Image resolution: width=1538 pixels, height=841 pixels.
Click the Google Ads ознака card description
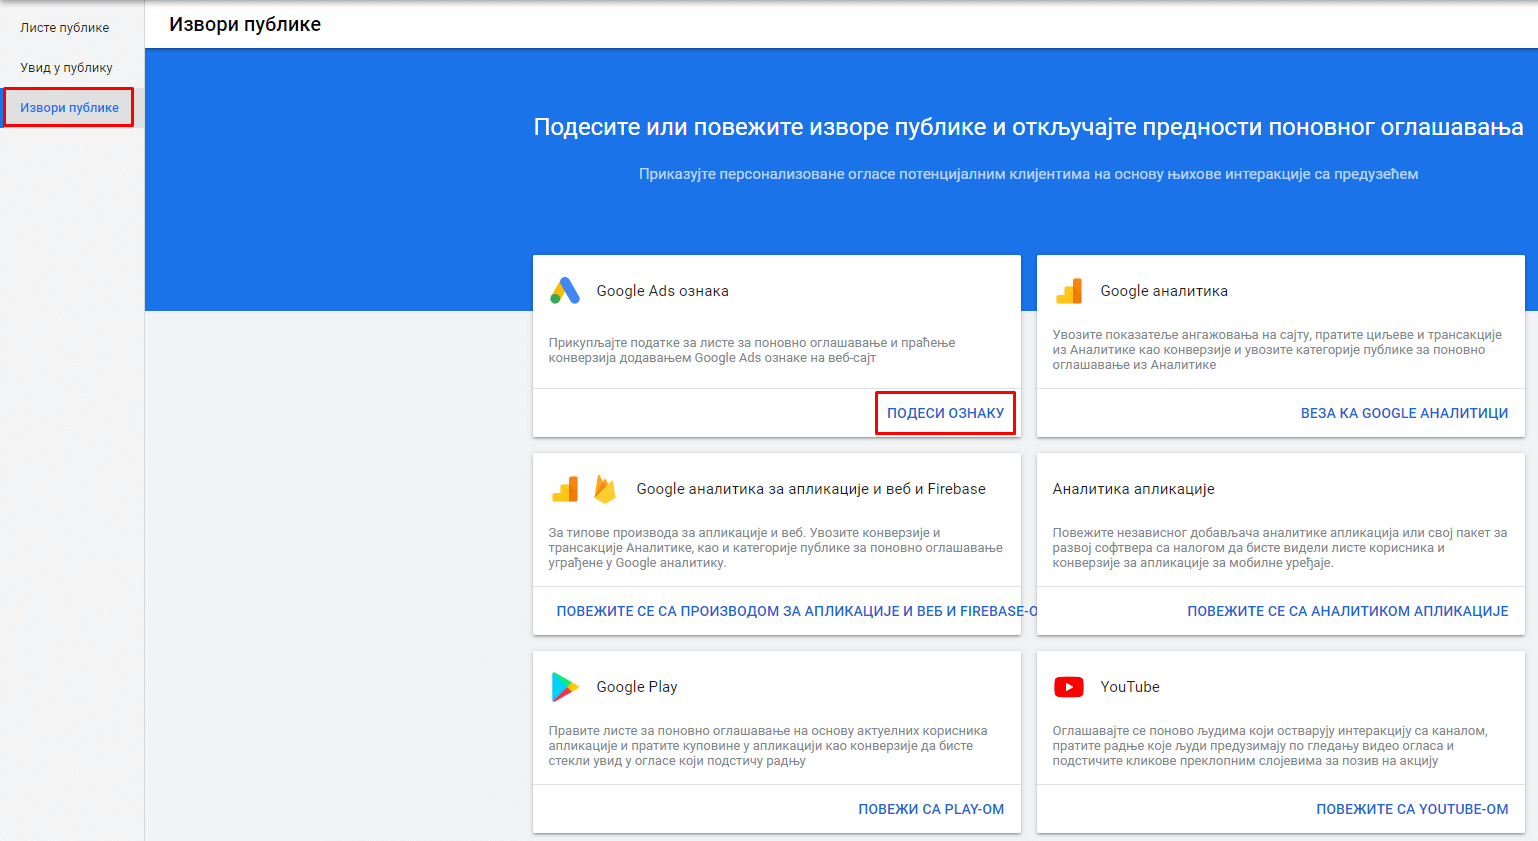point(751,350)
